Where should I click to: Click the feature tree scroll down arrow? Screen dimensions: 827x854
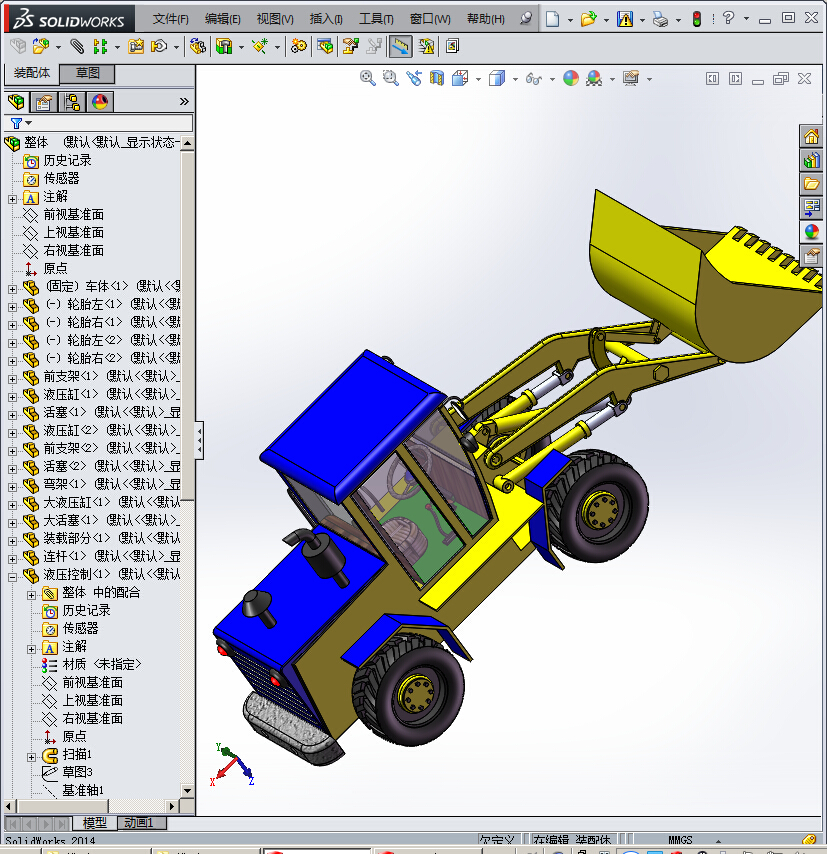(x=187, y=790)
